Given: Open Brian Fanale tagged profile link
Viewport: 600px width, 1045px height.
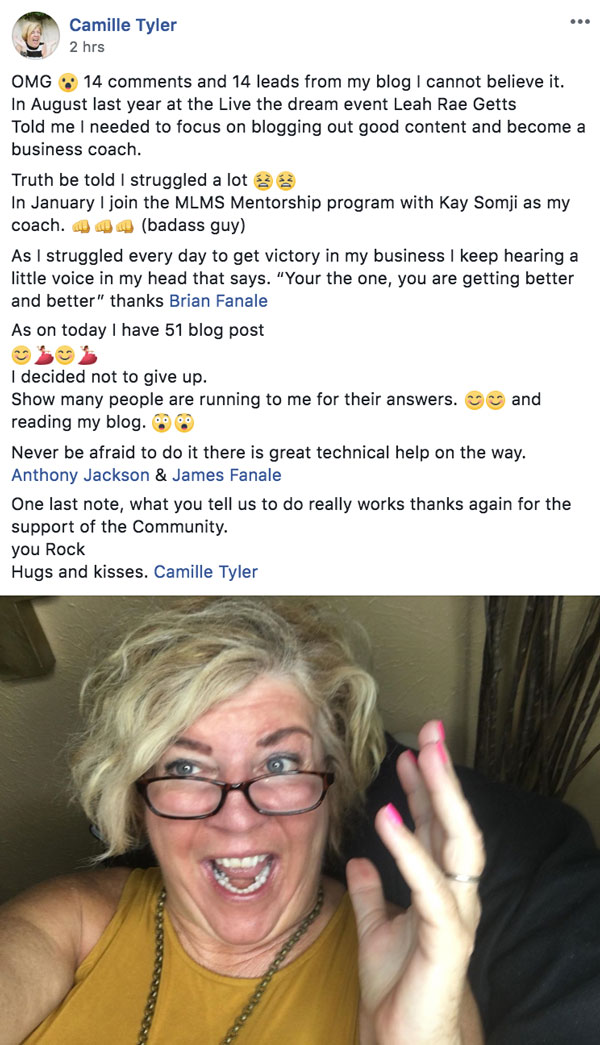Looking at the screenshot, I should tap(219, 301).
